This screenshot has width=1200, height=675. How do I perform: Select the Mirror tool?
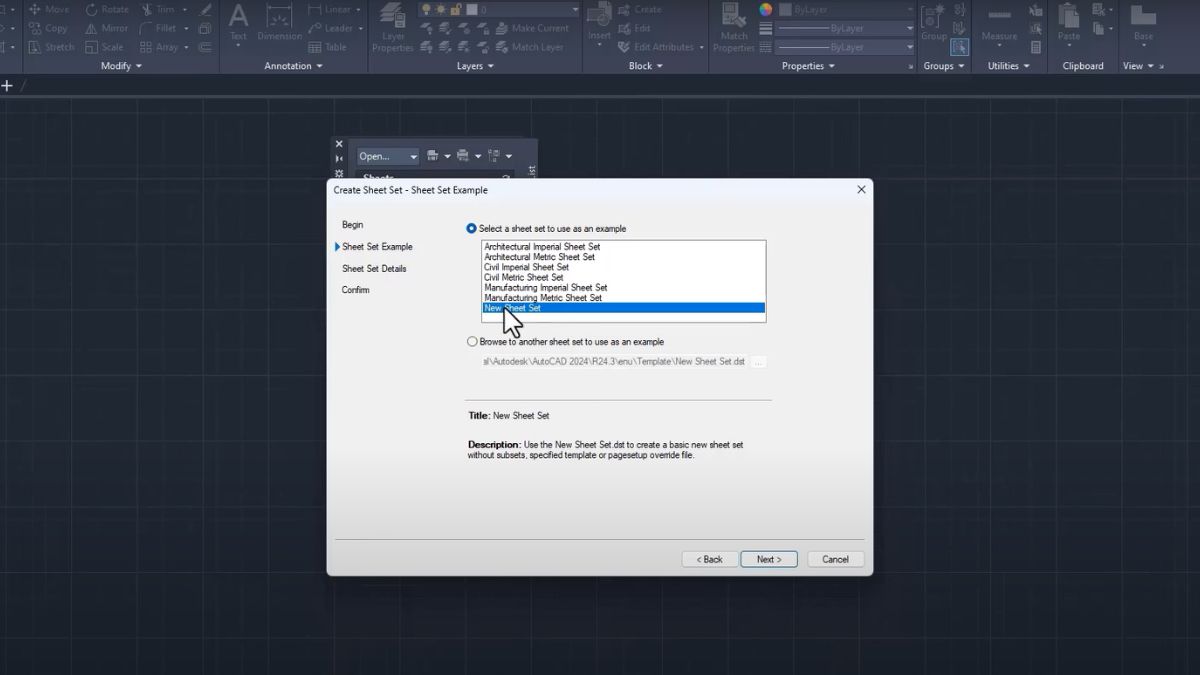(107, 28)
